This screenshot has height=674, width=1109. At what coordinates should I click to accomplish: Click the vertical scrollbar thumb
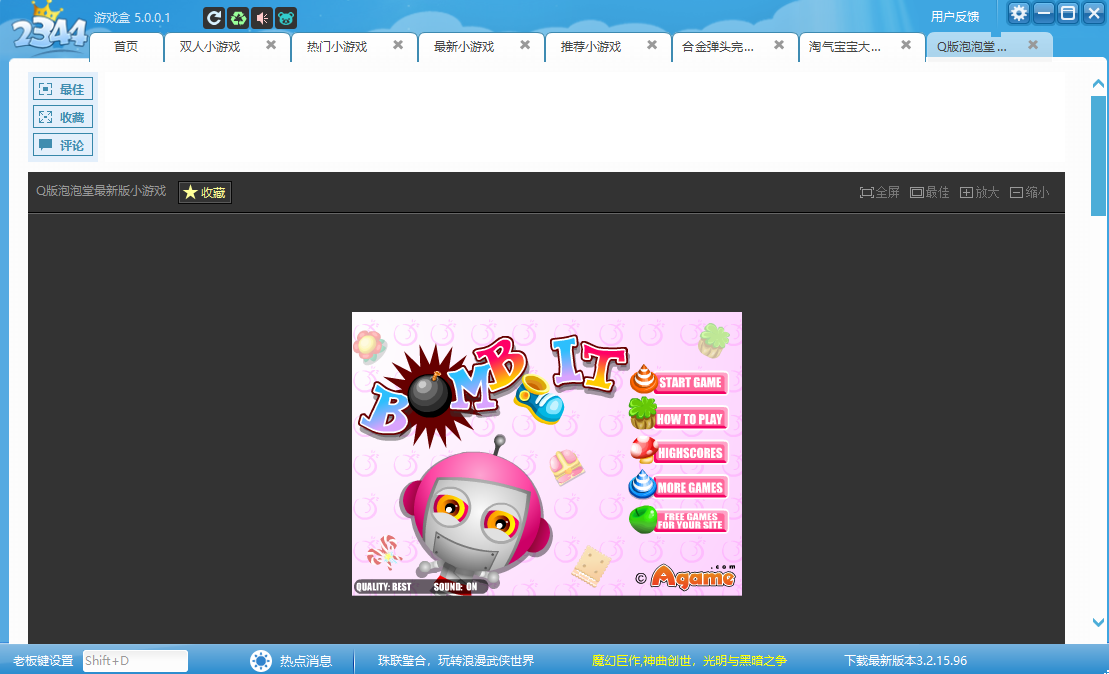coord(1098,156)
